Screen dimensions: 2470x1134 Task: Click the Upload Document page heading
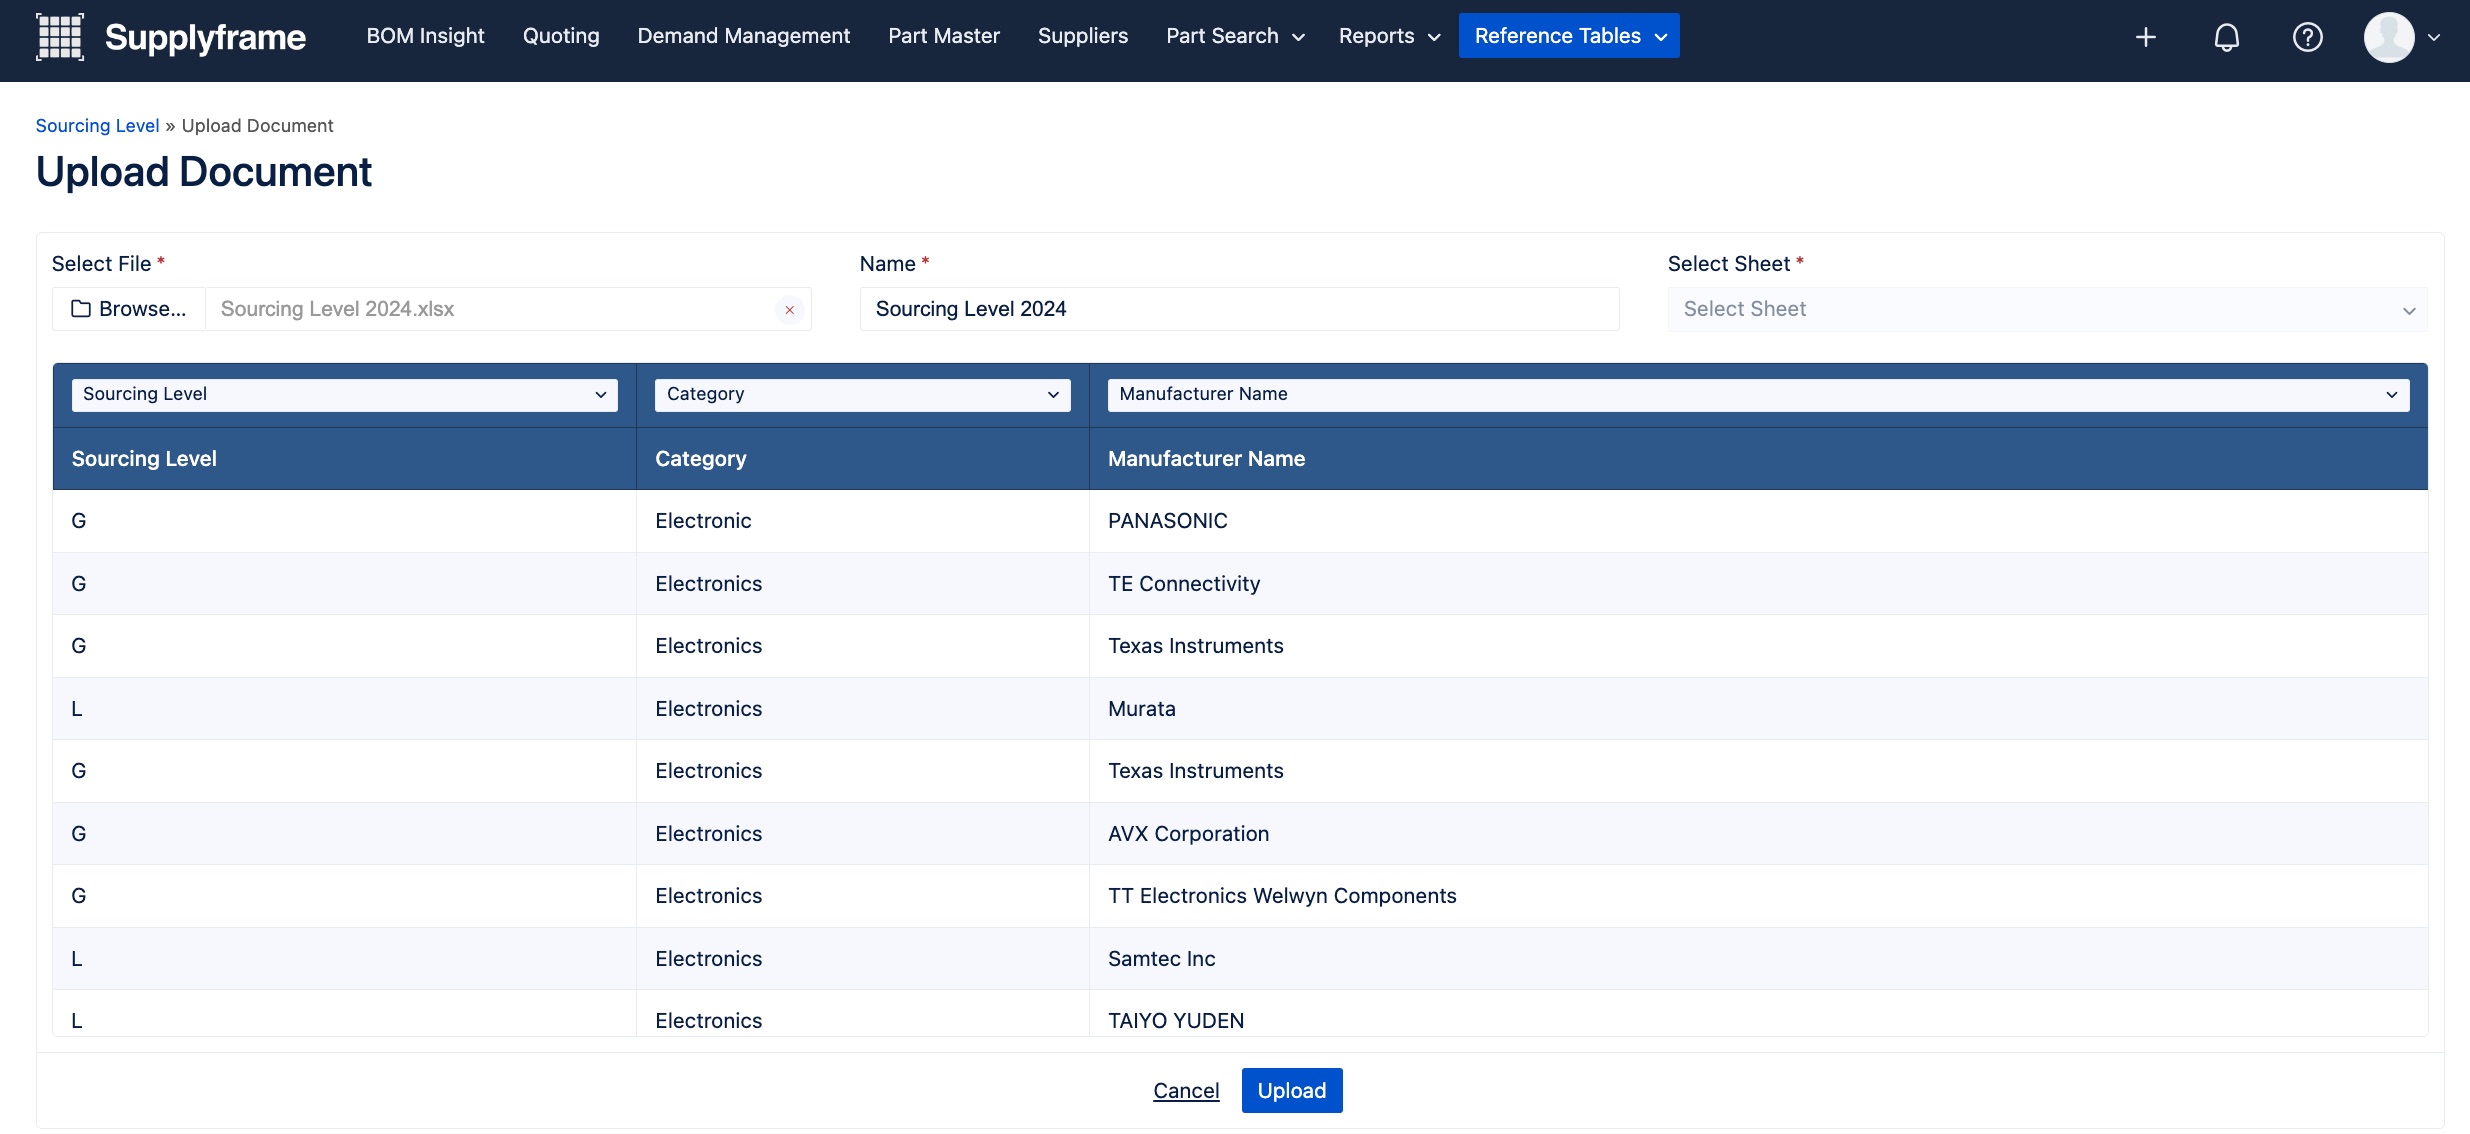(x=204, y=172)
